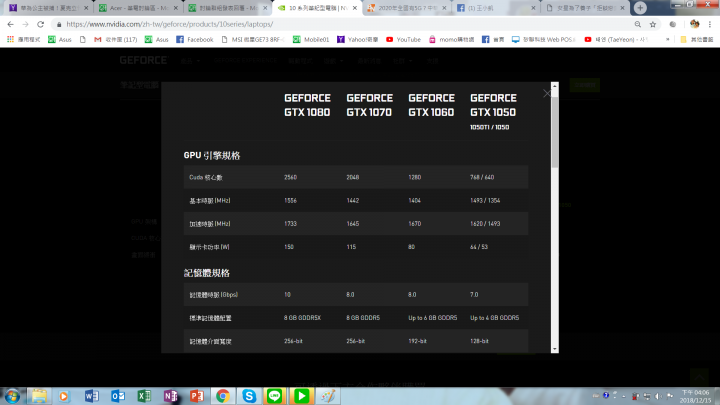Open the Apps shortcut in bookmarks bar
The width and height of the screenshot is (720, 405).
tap(23, 39)
